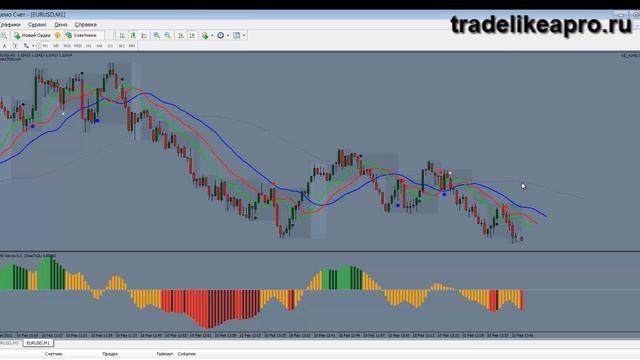Toggle chart shift from right edge
This screenshot has width=640, height=360.
[192, 36]
